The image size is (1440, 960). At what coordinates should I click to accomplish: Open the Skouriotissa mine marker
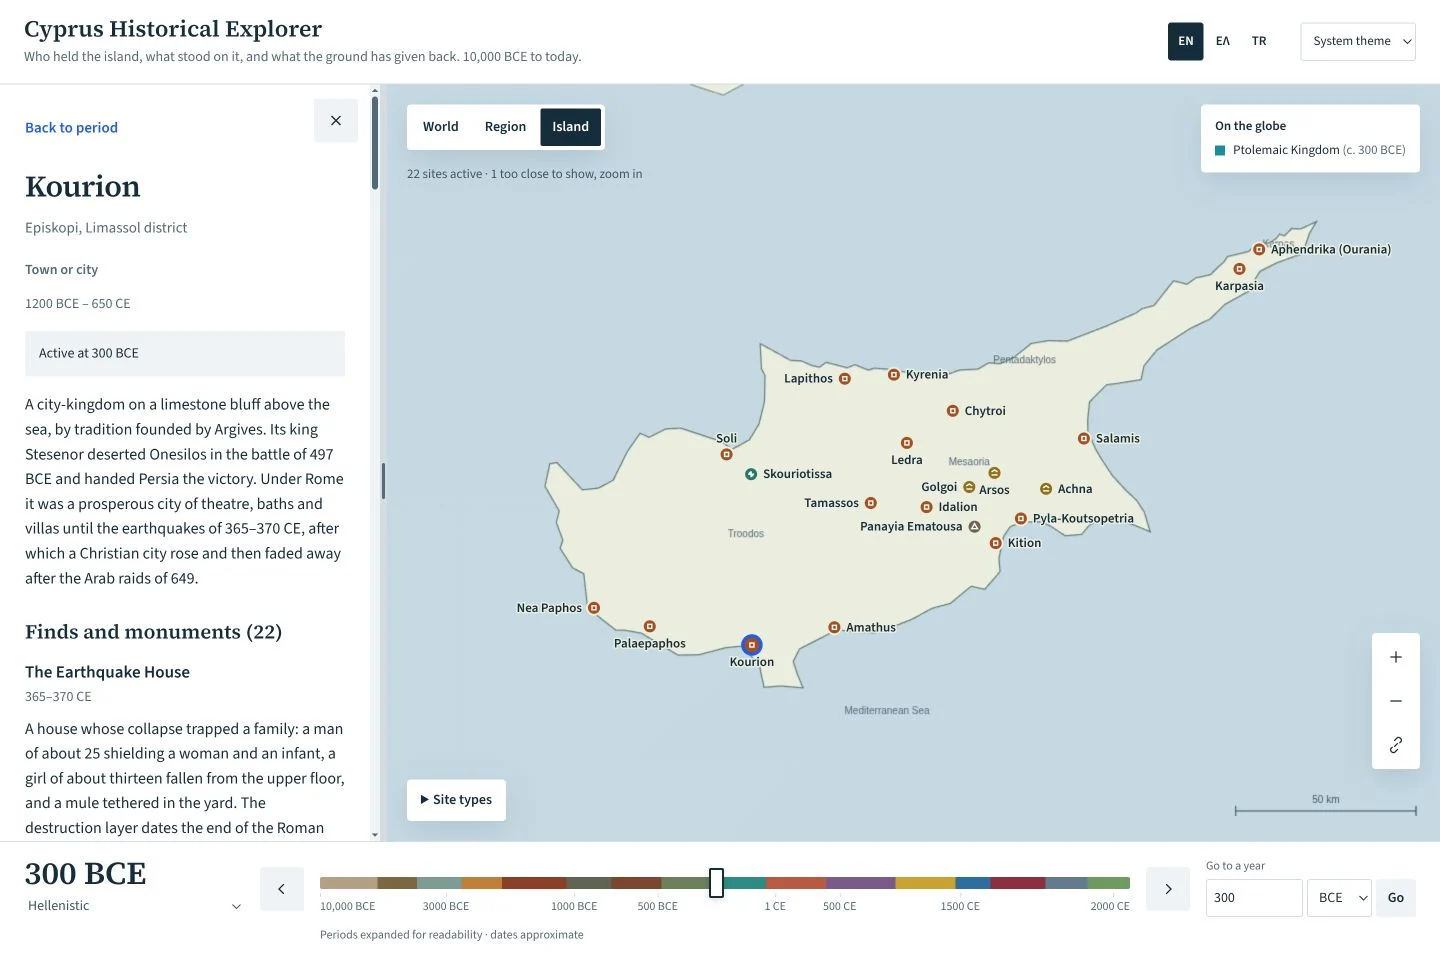point(751,474)
